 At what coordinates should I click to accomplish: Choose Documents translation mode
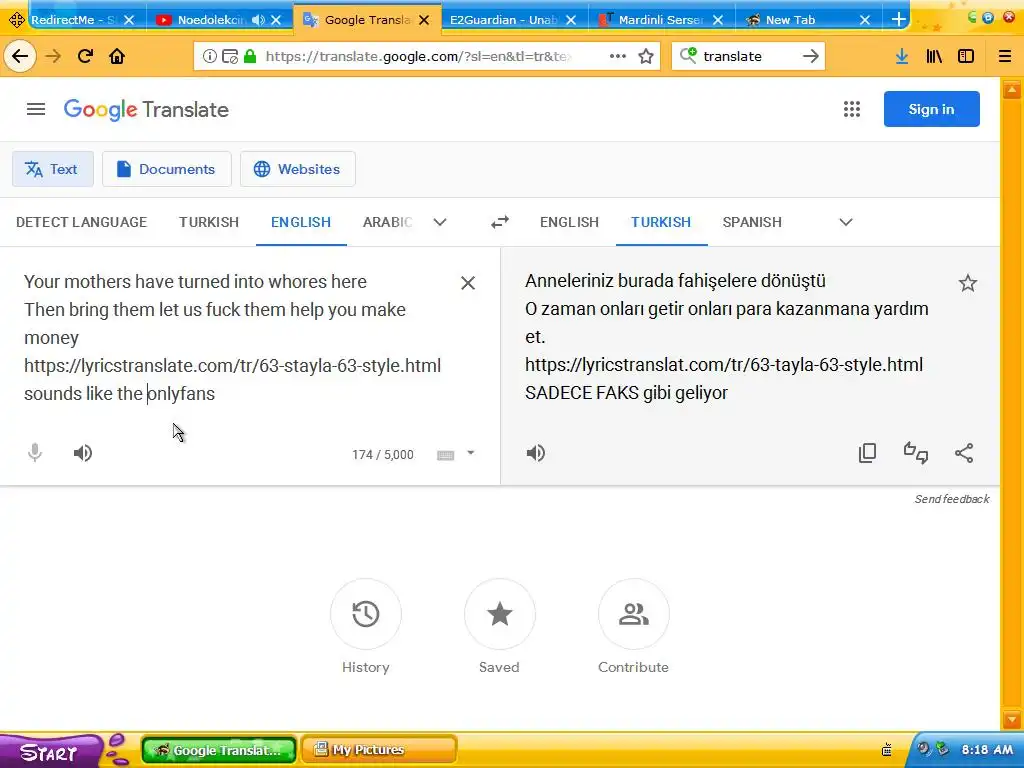[167, 169]
